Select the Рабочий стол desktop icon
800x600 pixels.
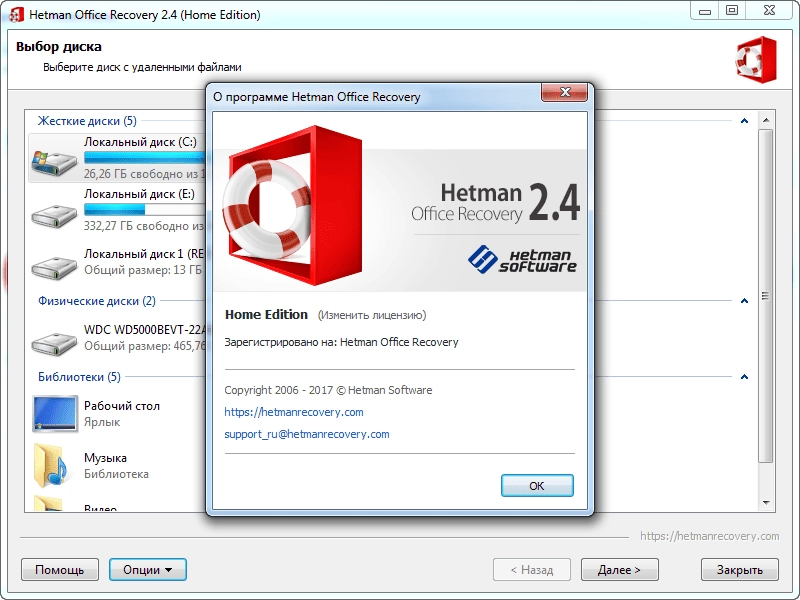tap(55, 413)
